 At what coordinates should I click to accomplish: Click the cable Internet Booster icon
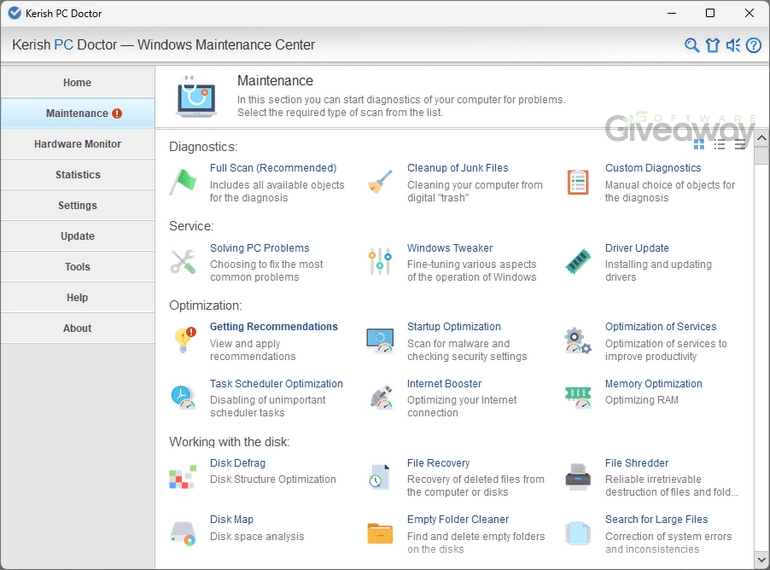pos(381,397)
